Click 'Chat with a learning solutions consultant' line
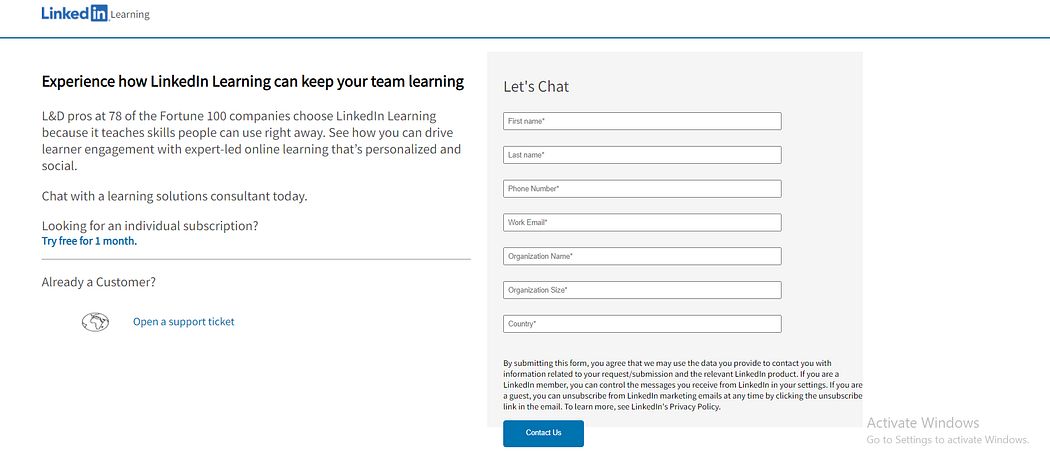 [174, 197]
